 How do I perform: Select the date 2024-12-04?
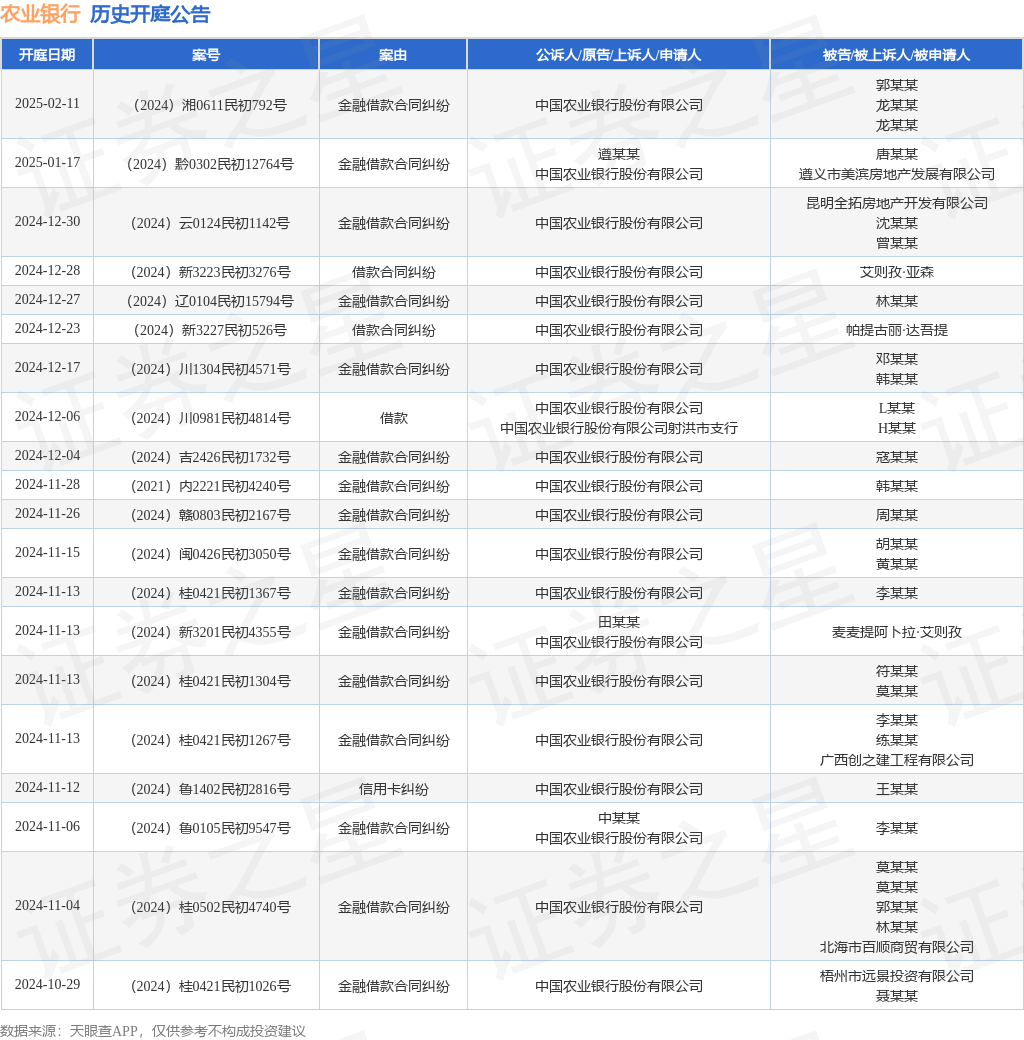(47, 456)
